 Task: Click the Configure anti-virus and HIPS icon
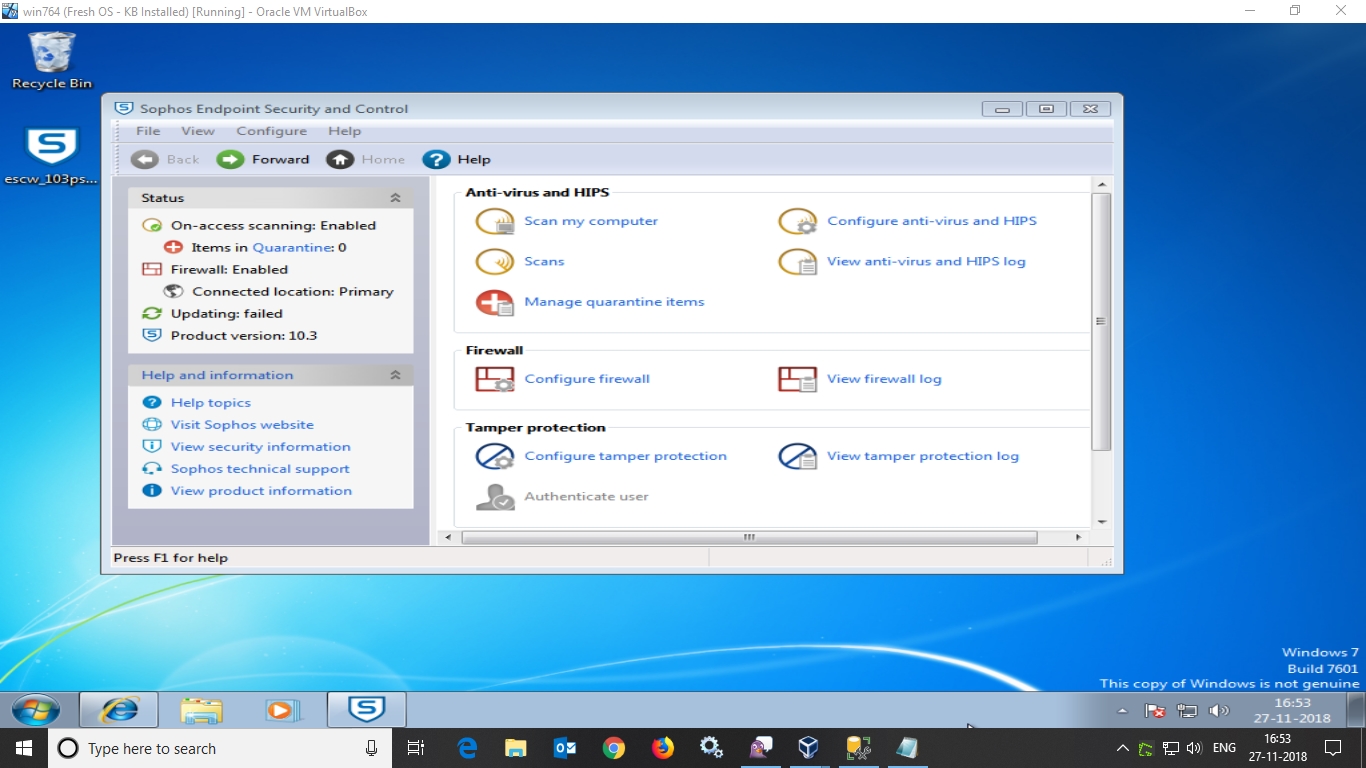tap(798, 222)
